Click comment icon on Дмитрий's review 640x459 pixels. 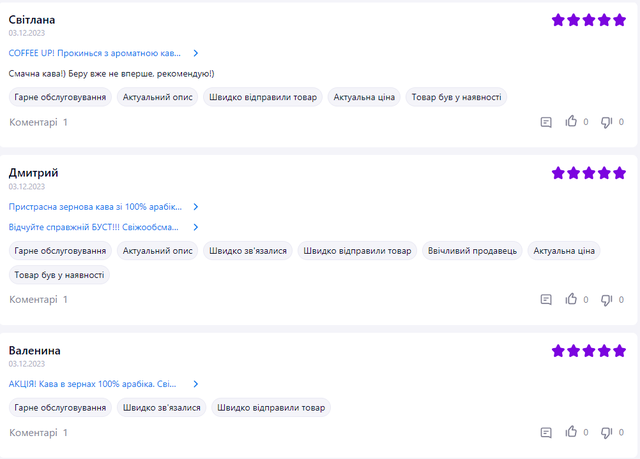(x=546, y=299)
